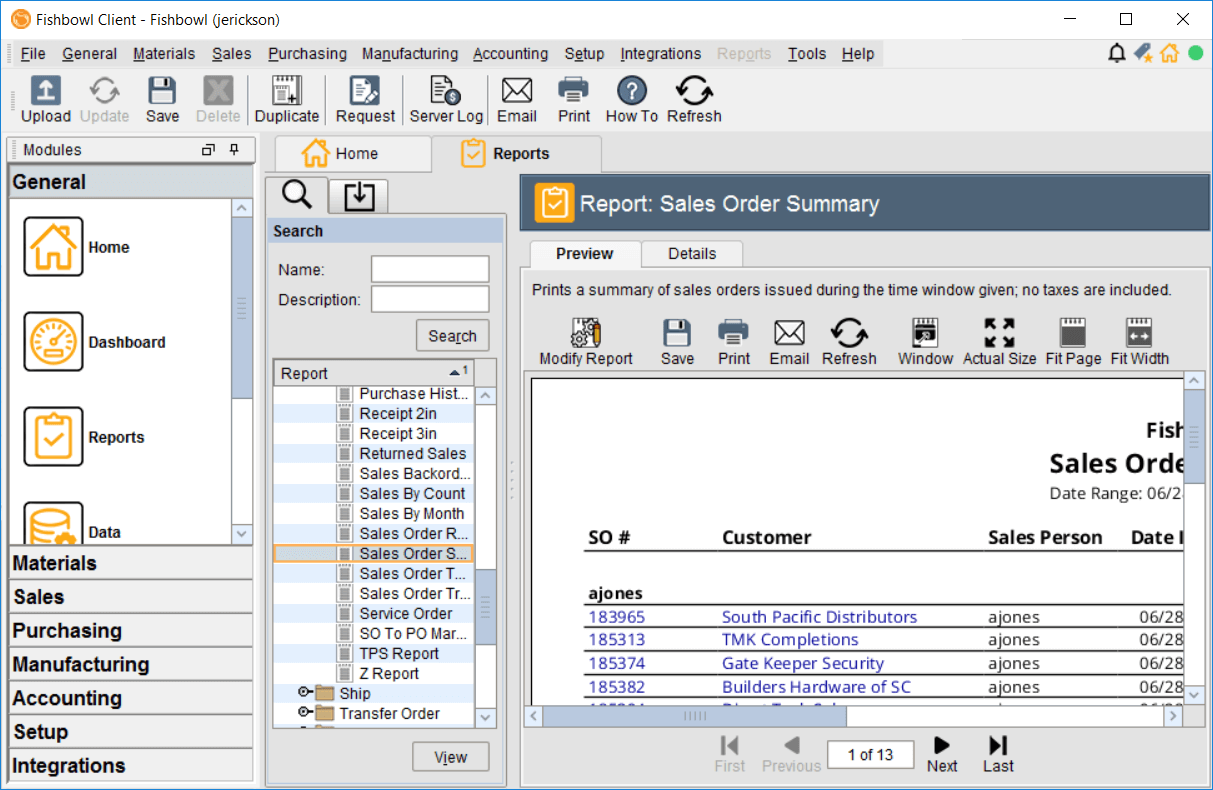Open the Modify Report designer
Screen dimensions: 1213x790
pyautogui.click(x=585, y=340)
